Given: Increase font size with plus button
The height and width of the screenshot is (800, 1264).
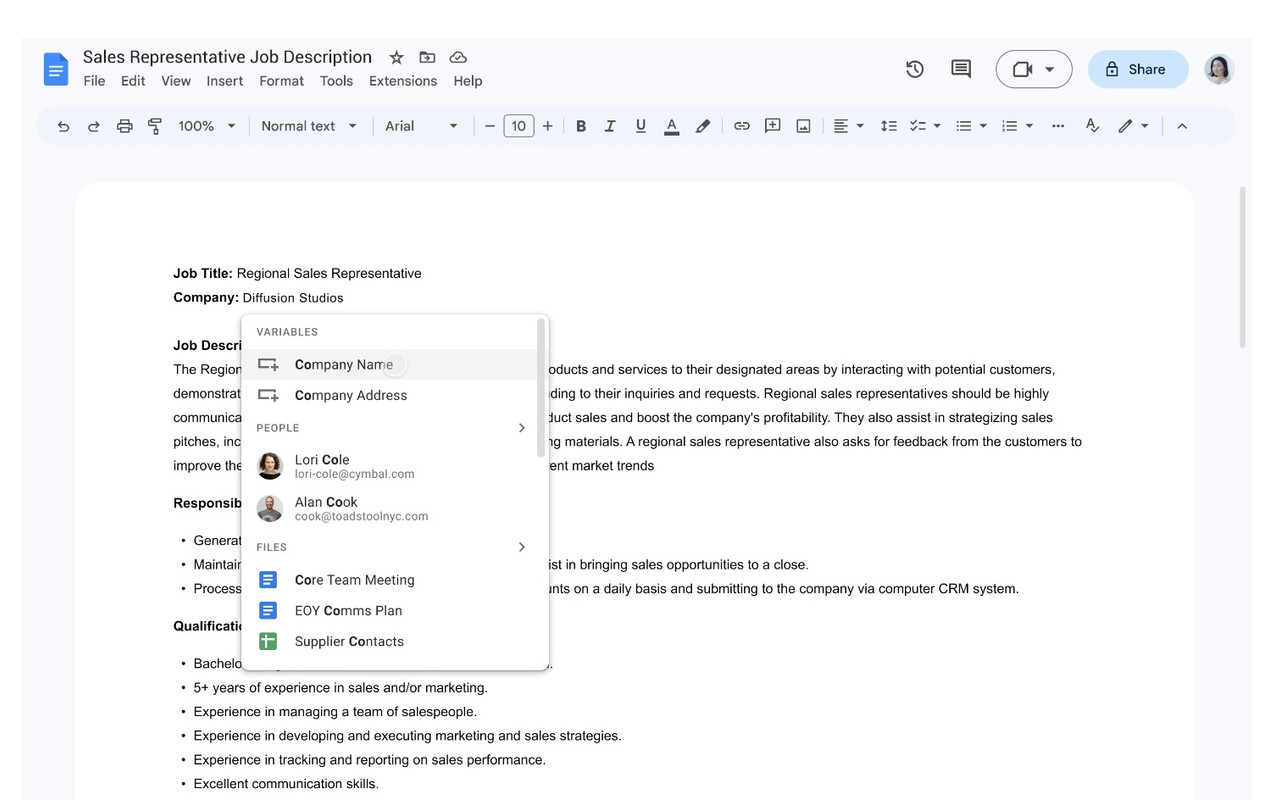Looking at the screenshot, I should pos(547,126).
